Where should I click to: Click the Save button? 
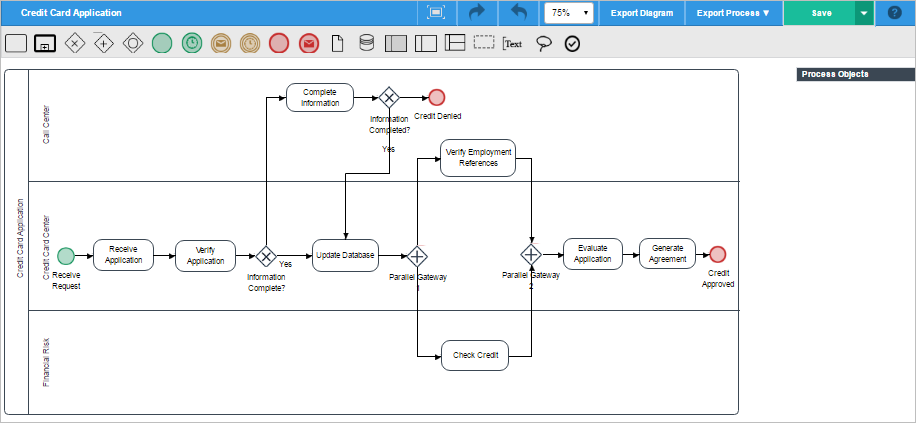[x=820, y=13]
